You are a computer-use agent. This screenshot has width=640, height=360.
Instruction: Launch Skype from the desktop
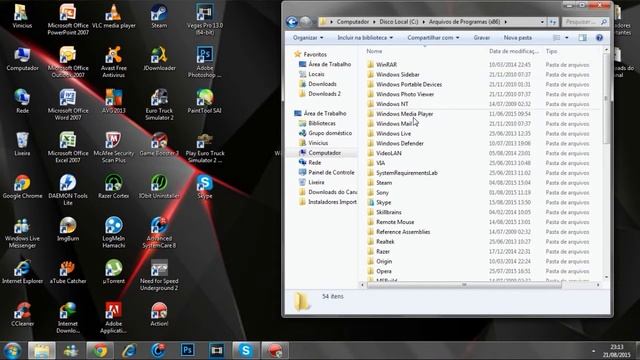point(205,187)
